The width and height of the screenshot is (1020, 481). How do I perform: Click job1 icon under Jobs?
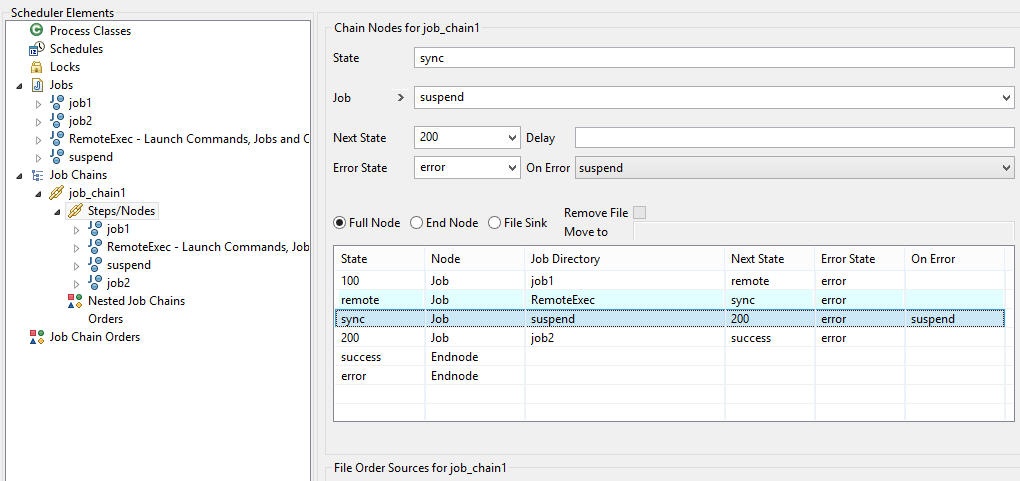tap(57, 102)
